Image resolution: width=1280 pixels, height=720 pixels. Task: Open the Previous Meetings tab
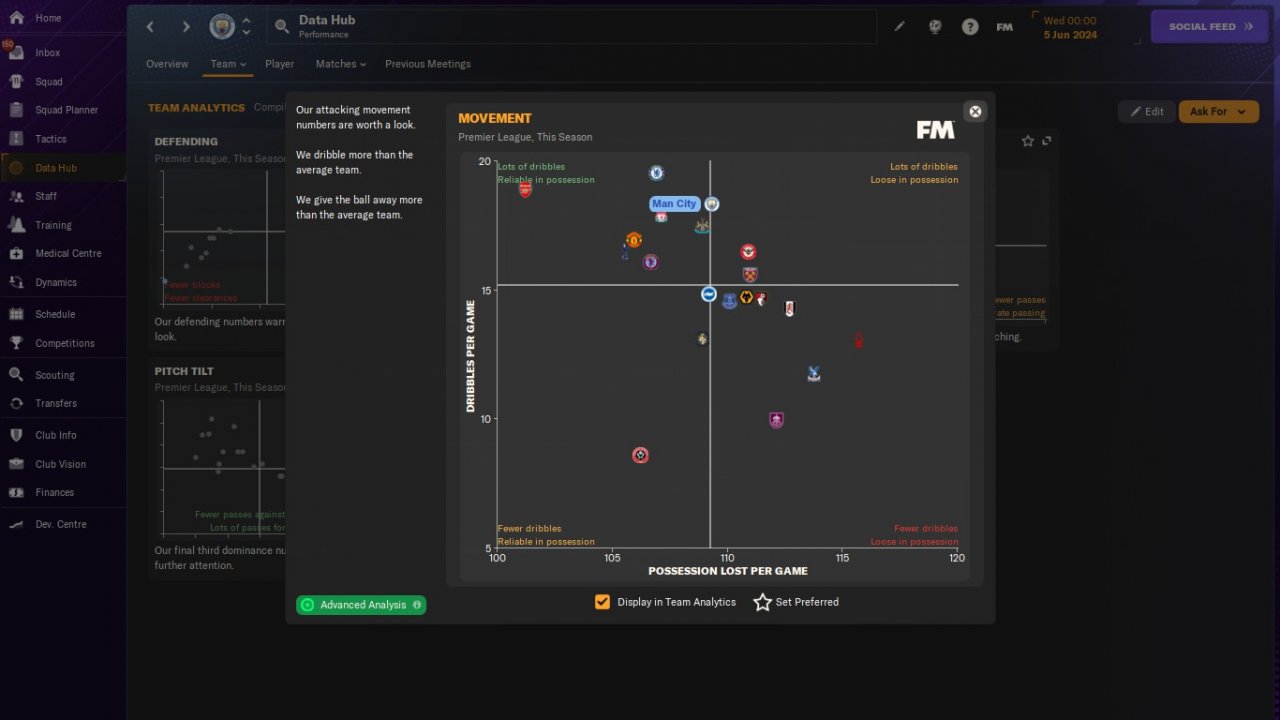pyautogui.click(x=428, y=64)
